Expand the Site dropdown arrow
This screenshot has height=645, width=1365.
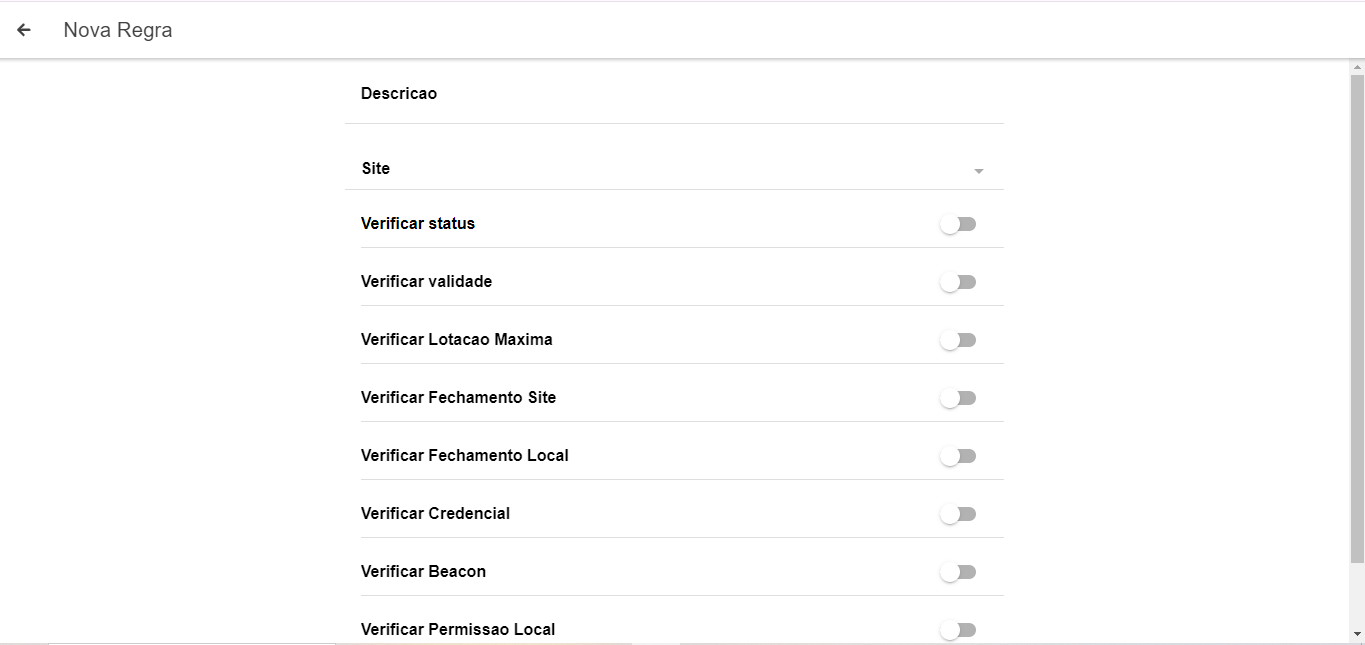(x=979, y=171)
